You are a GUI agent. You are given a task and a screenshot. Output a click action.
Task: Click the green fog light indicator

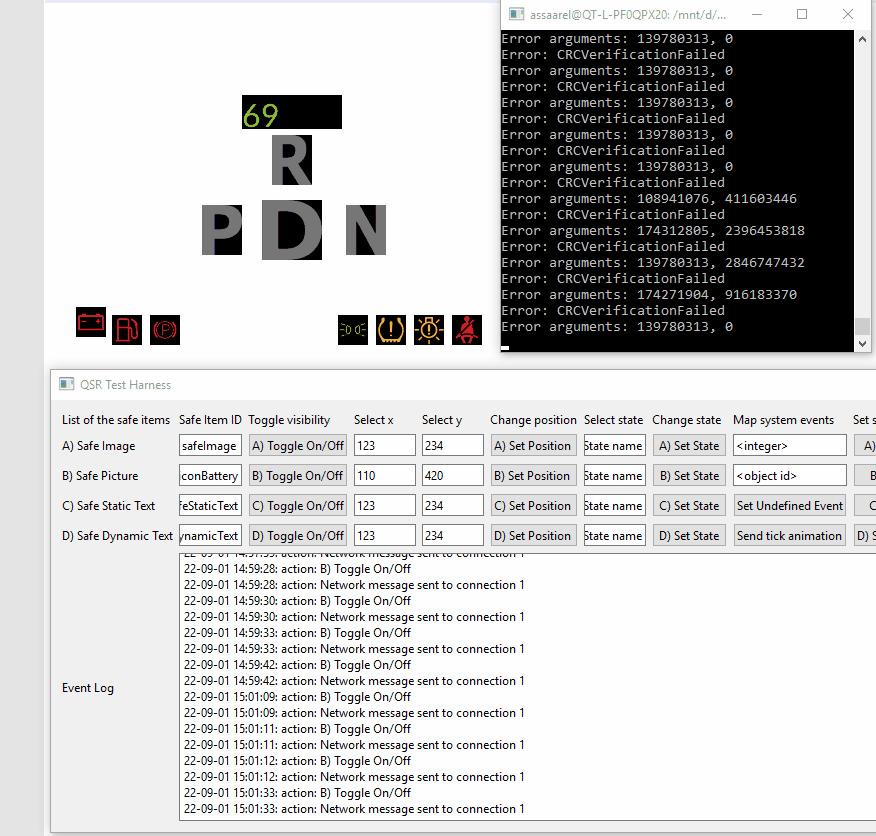[352, 329]
